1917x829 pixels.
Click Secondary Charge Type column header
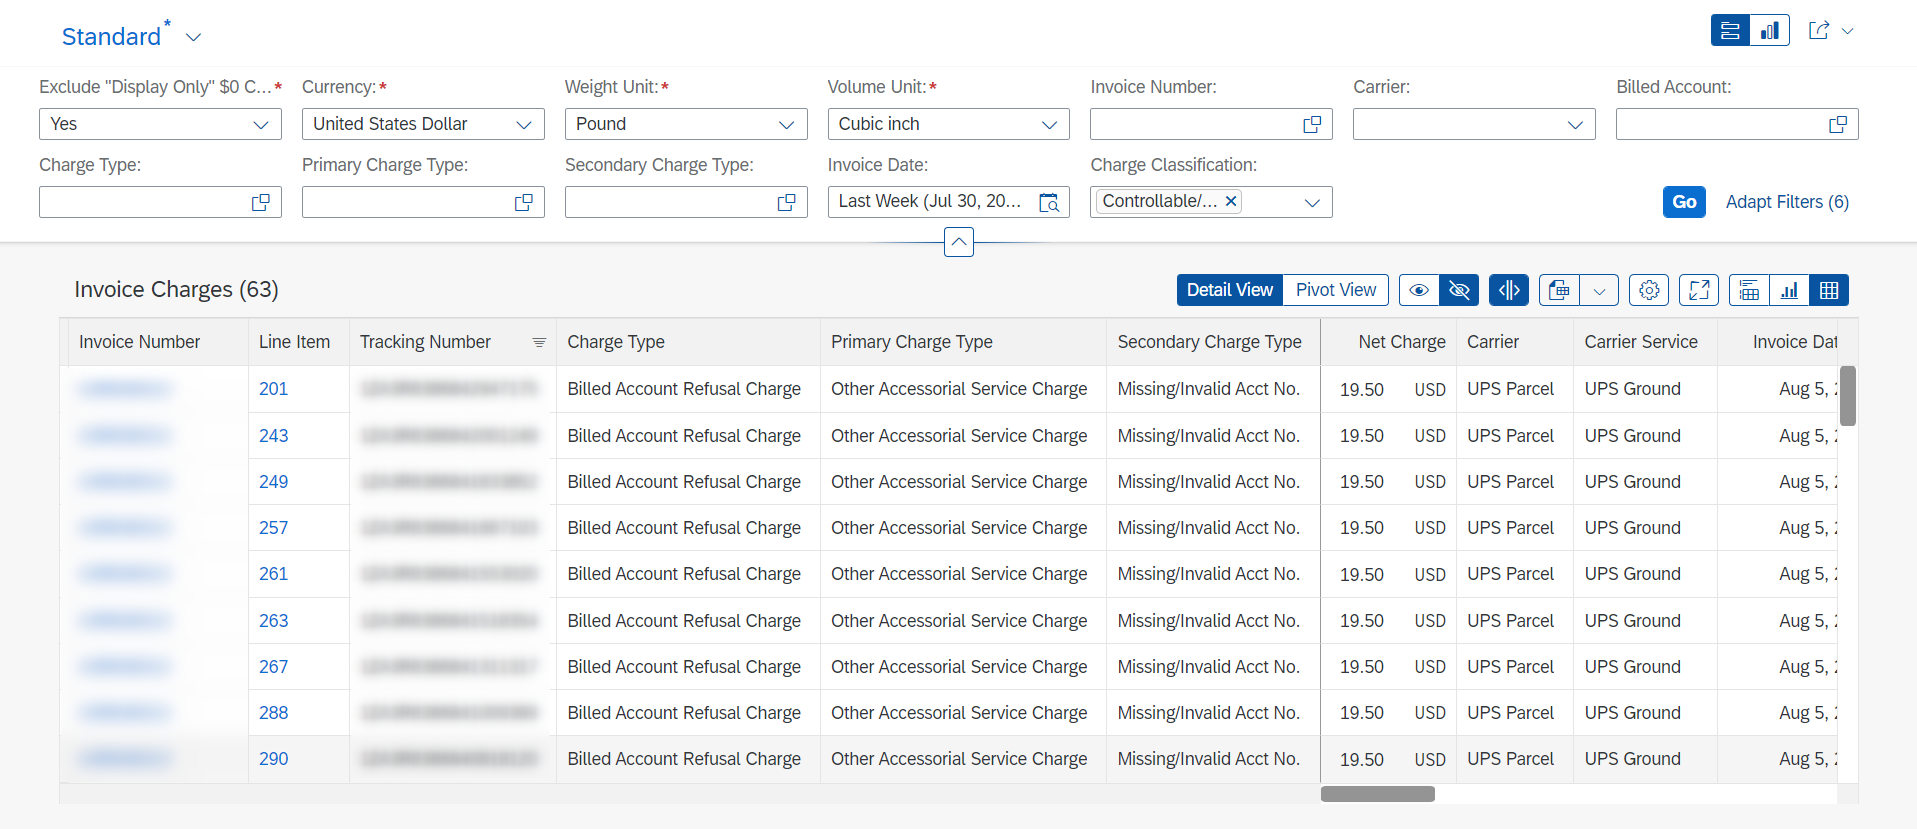tap(1213, 342)
